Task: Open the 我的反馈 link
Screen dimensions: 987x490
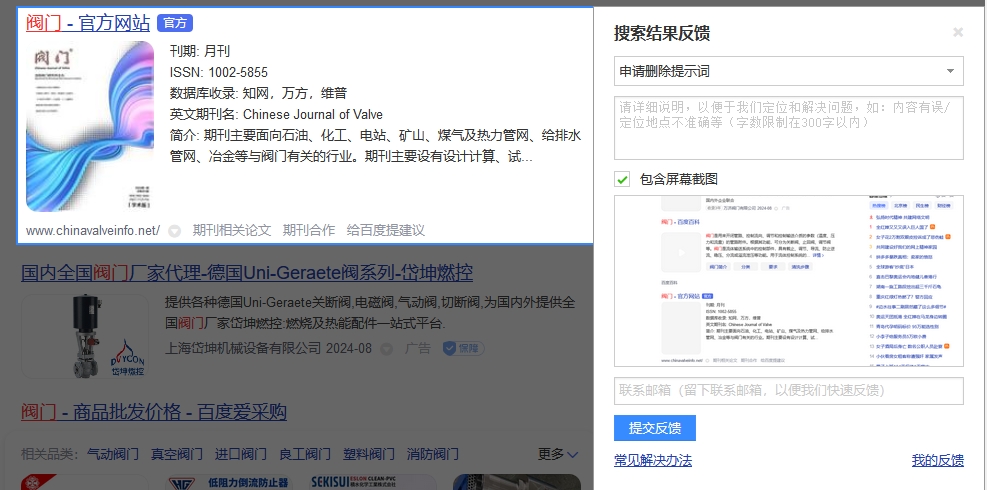Action: coord(937,460)
